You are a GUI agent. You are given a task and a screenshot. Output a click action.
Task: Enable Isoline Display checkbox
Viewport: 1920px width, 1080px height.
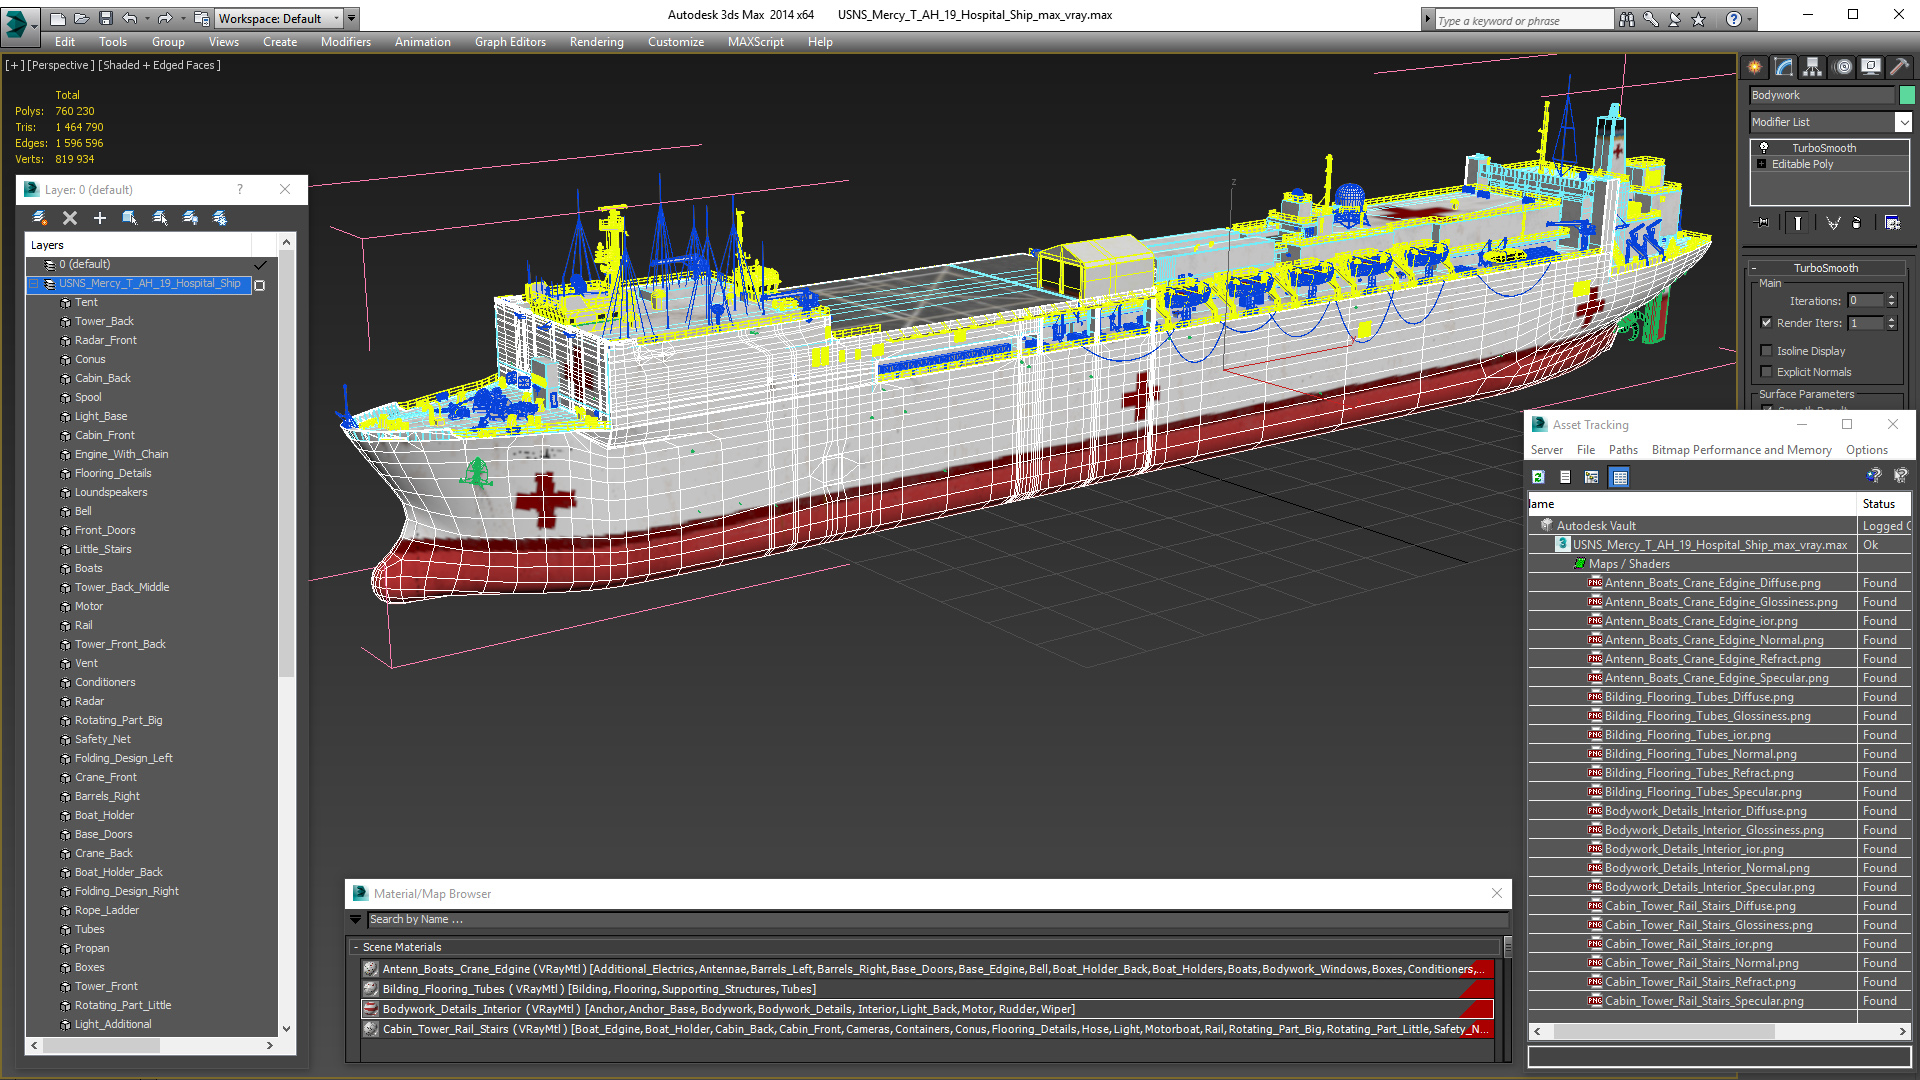tap(1767, 351)
